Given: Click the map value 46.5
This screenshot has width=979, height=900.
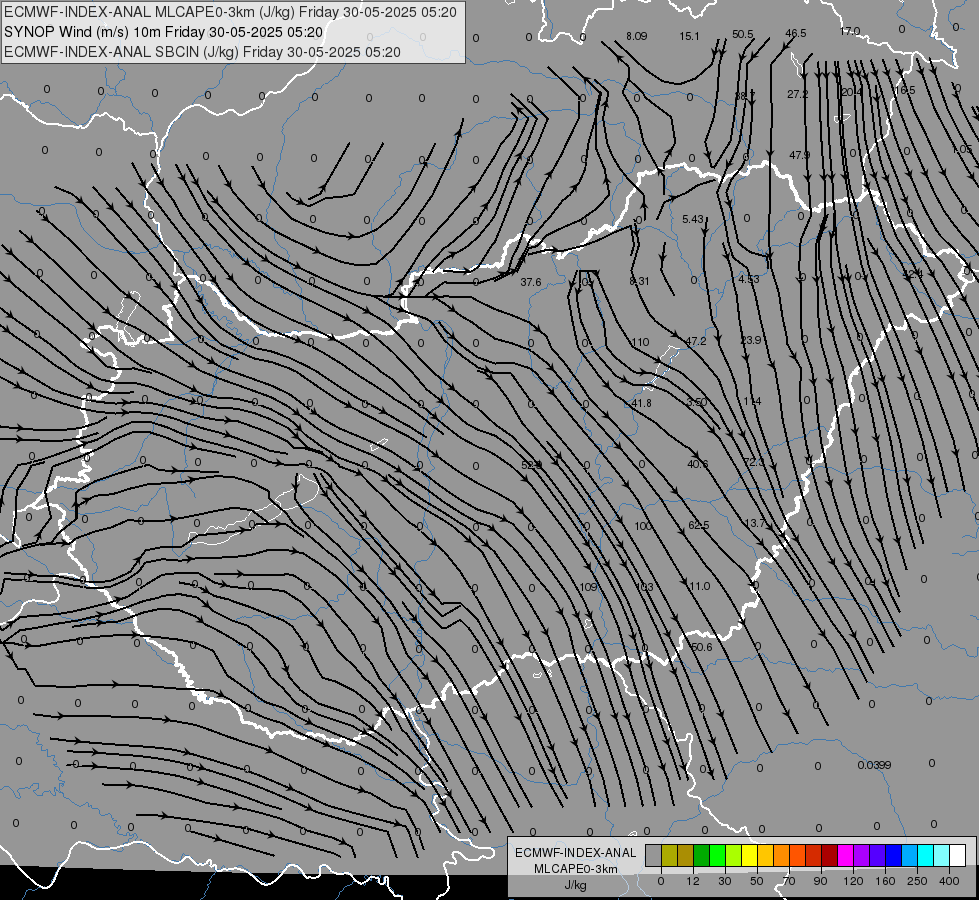Looking at the screenshot, I should (x=796, y=33).
